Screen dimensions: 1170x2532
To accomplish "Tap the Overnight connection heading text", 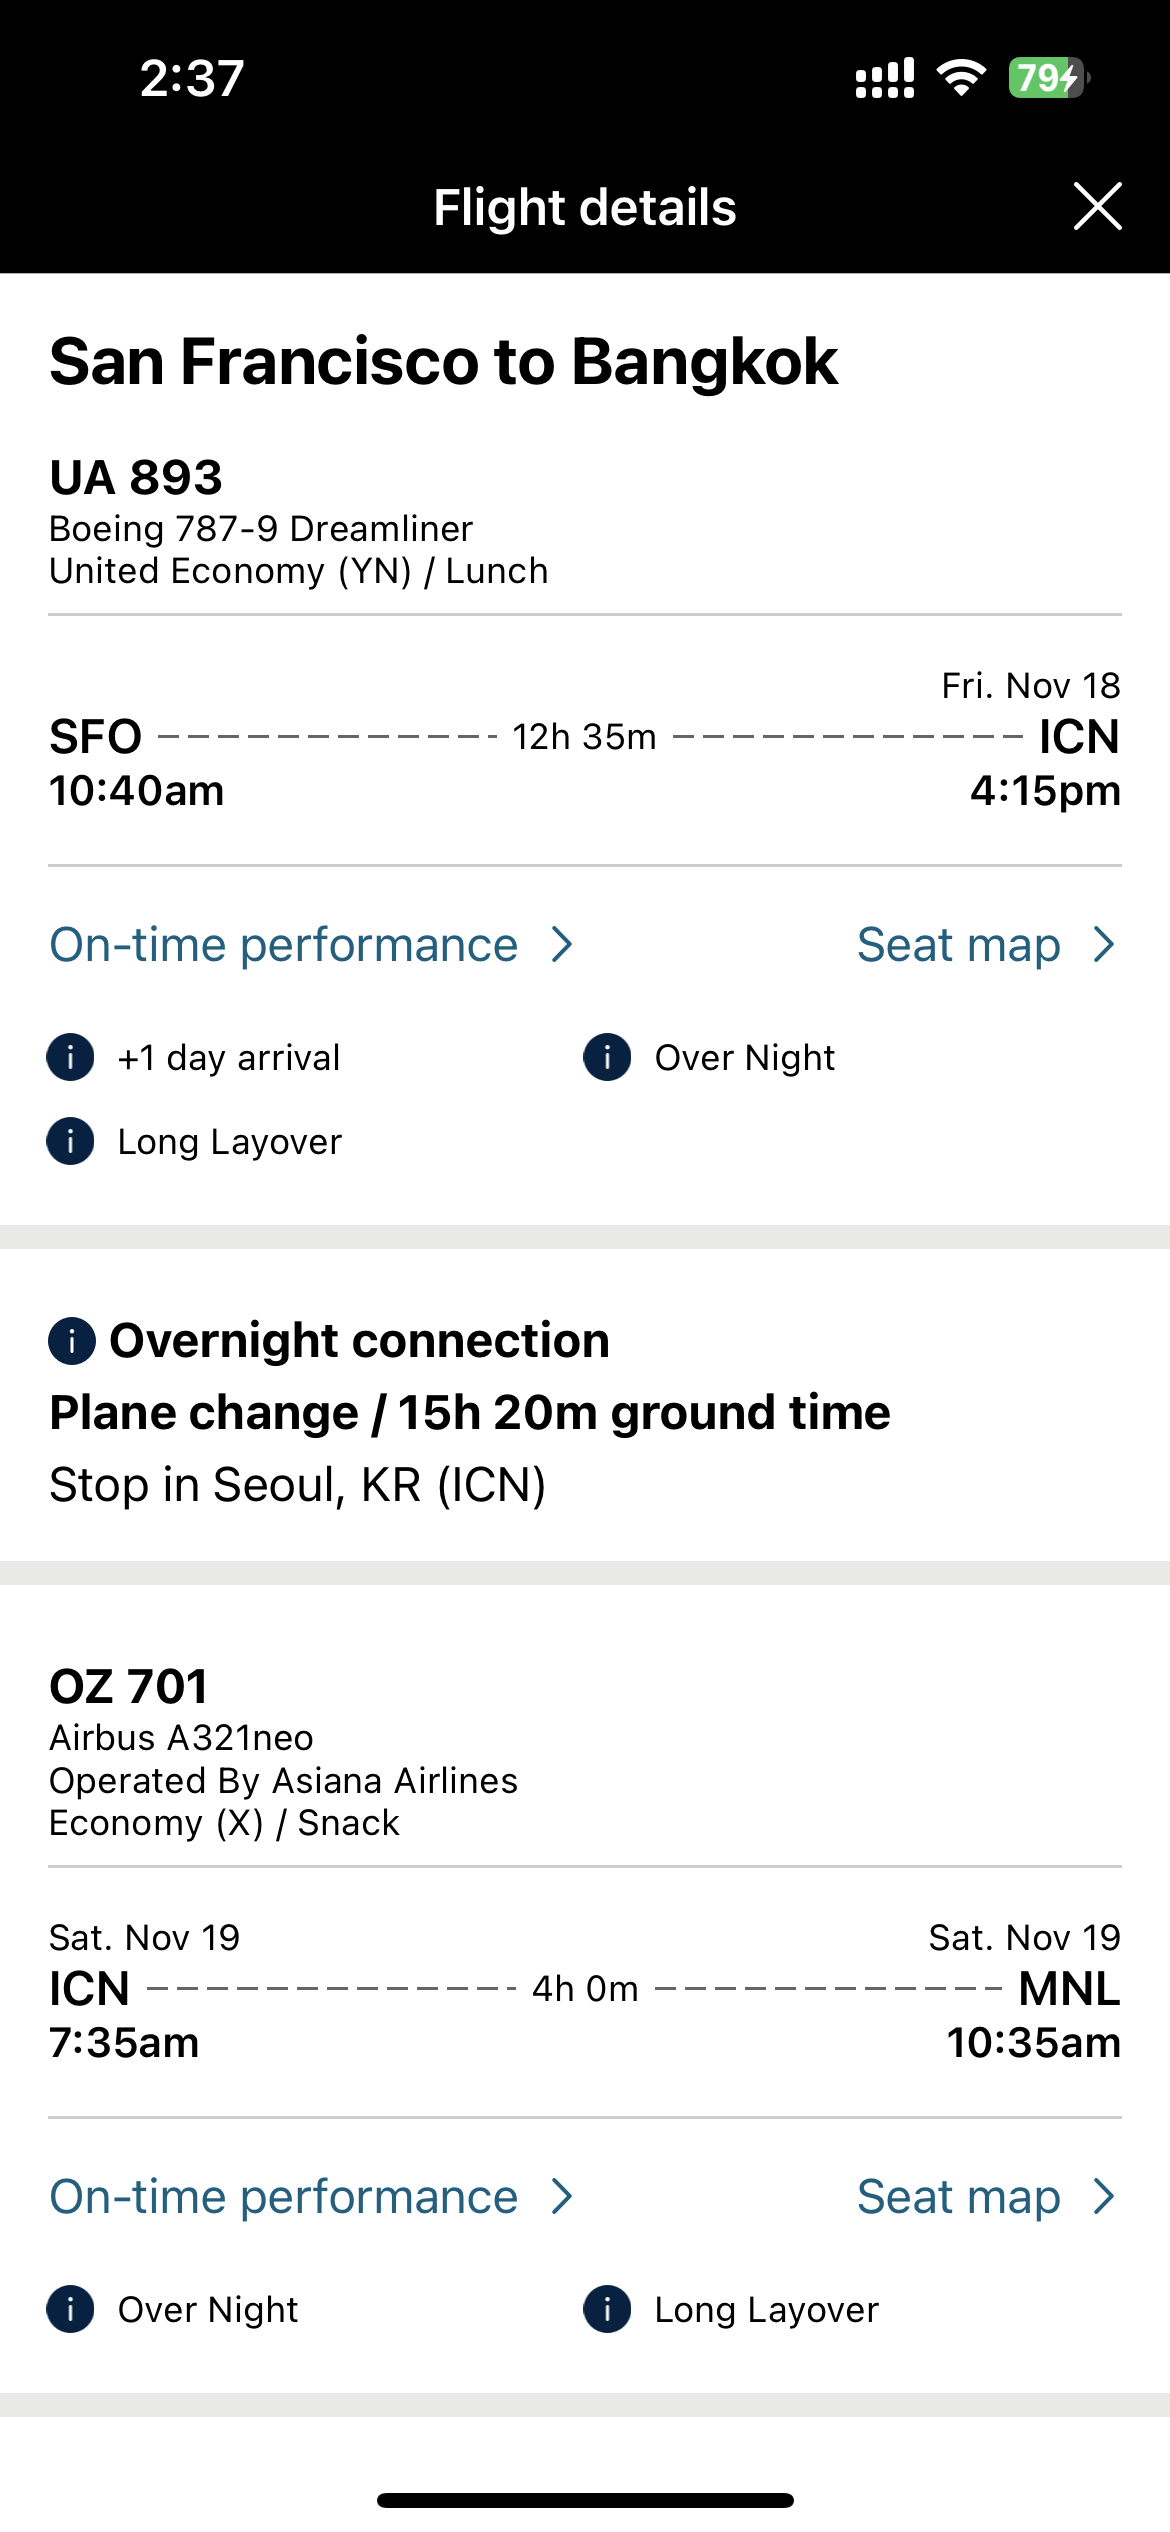I will [359, 1340].
